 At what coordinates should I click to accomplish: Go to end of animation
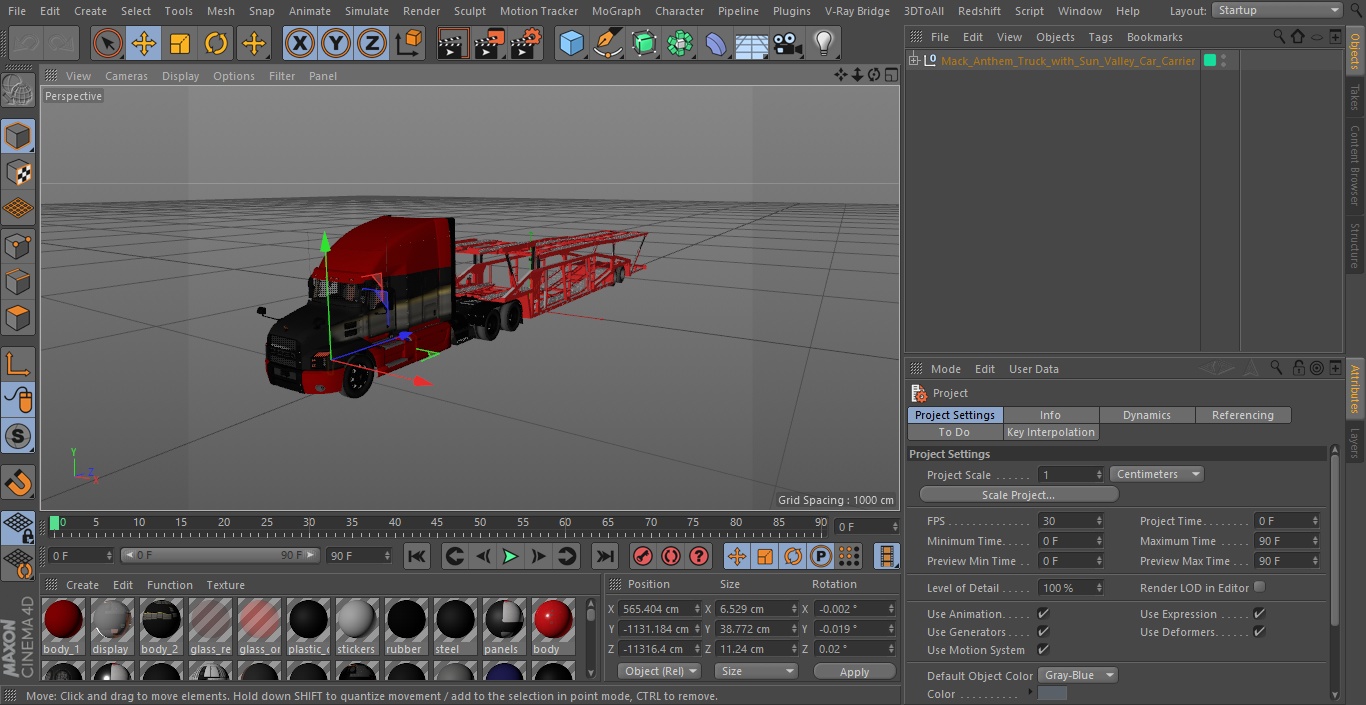(x=605, y=556)
